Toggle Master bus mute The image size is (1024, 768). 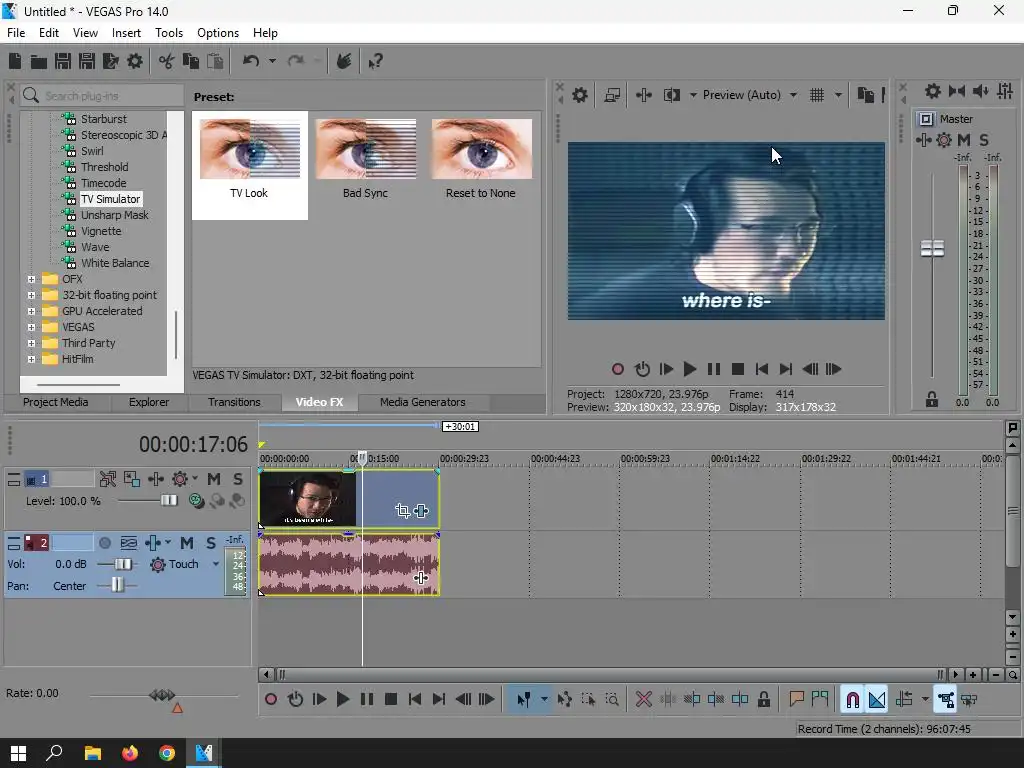pyautogui.click(x=964, y=140)
